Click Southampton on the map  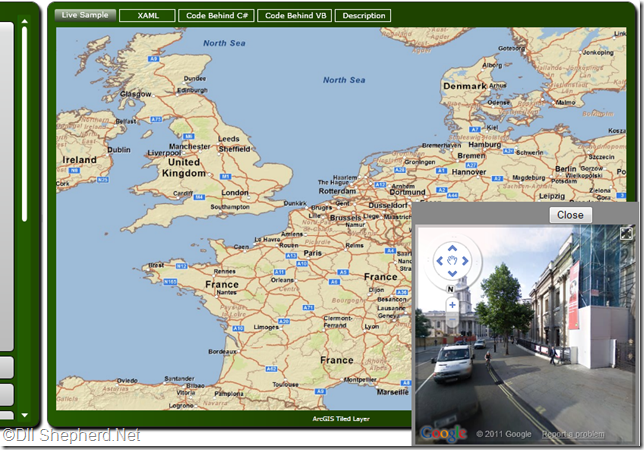pyautogui.click(x=230, y=207)
